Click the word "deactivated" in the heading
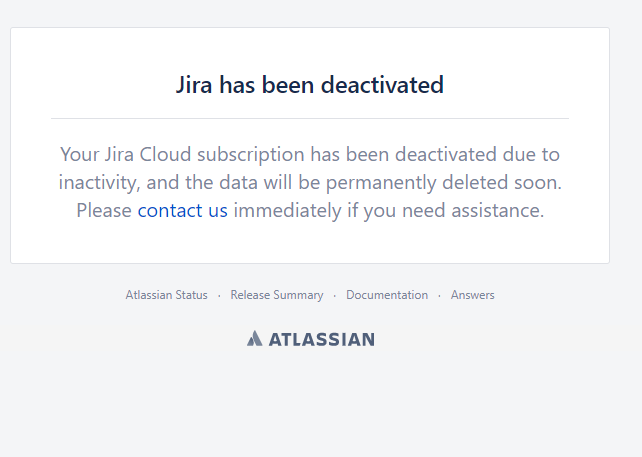The width and height of the screenshot is (642, 457). tap(382, 85)
